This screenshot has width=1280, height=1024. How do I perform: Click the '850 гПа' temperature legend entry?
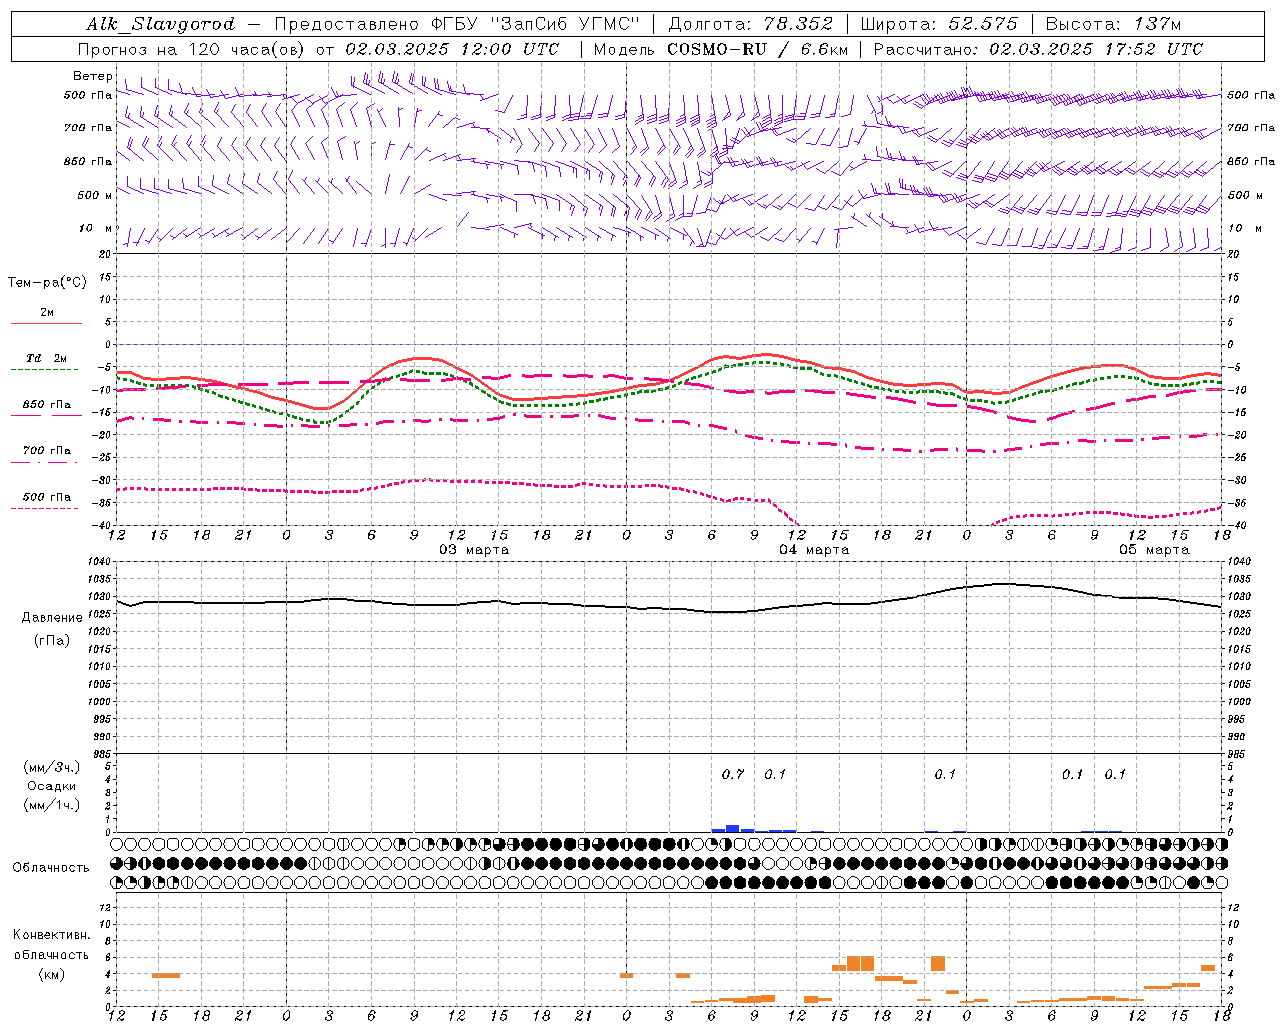click(x=47, y=405)
